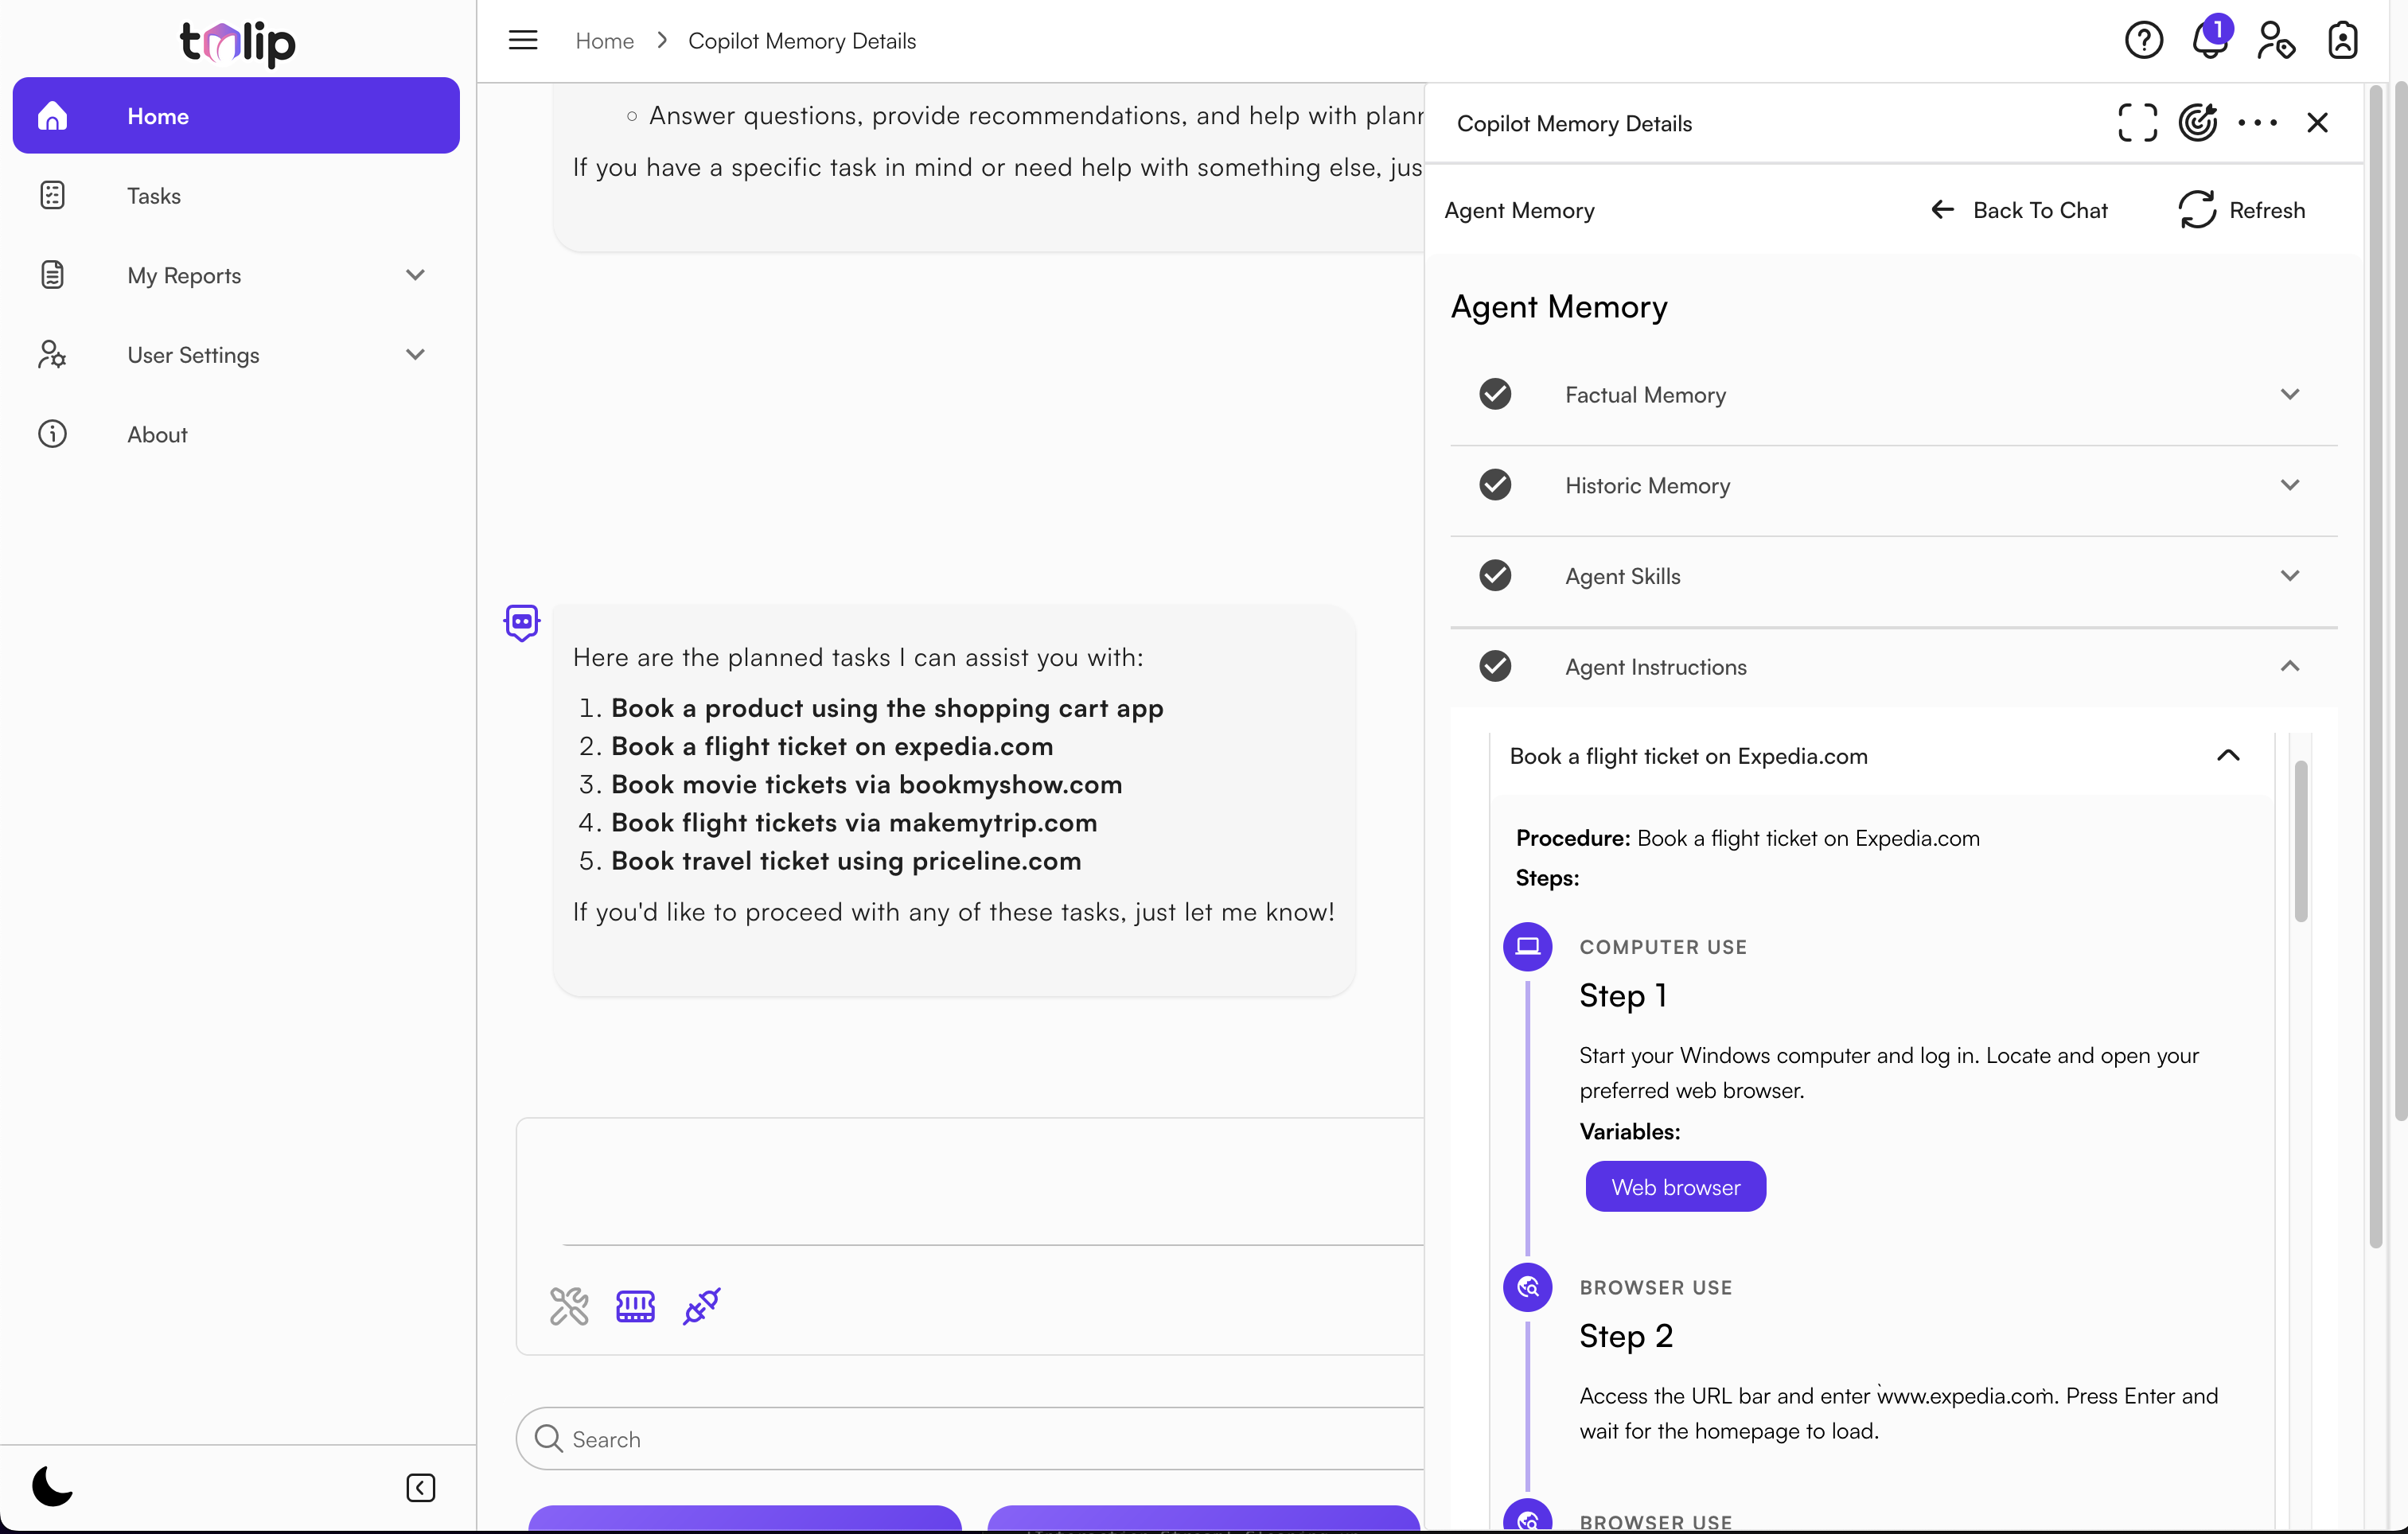This screenshot has height=1534, width=2408.
Task: Open notifications bell icon
Action: [2209, 38]
